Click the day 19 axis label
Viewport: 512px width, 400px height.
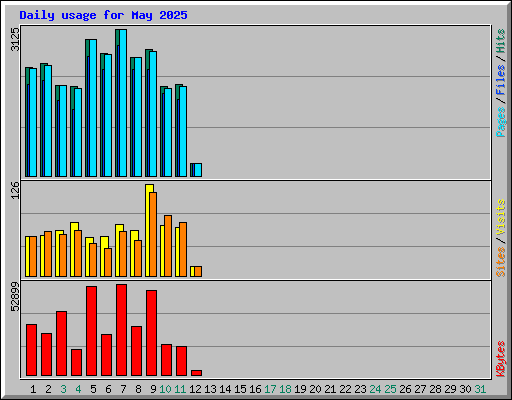pyautogui.click(x=300, y=389)
